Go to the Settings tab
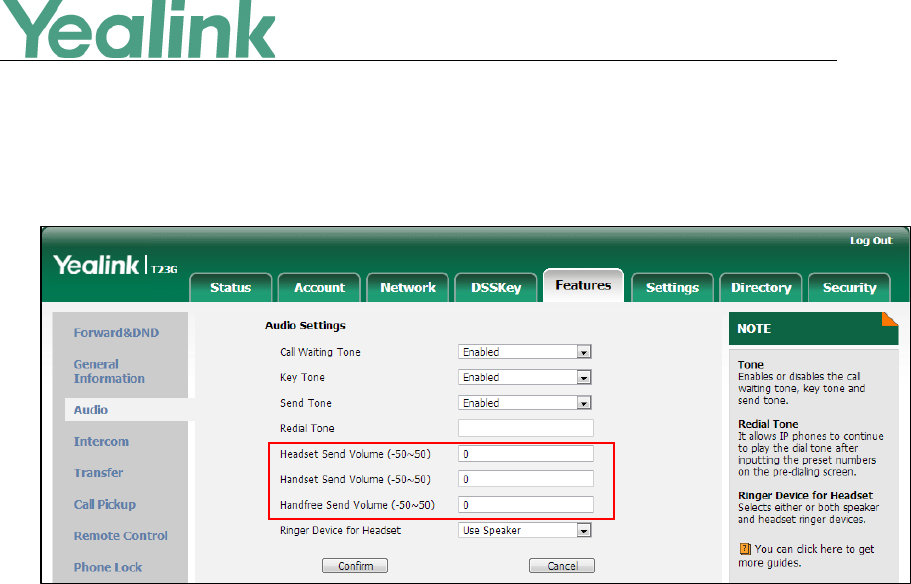 click(672, 288)
